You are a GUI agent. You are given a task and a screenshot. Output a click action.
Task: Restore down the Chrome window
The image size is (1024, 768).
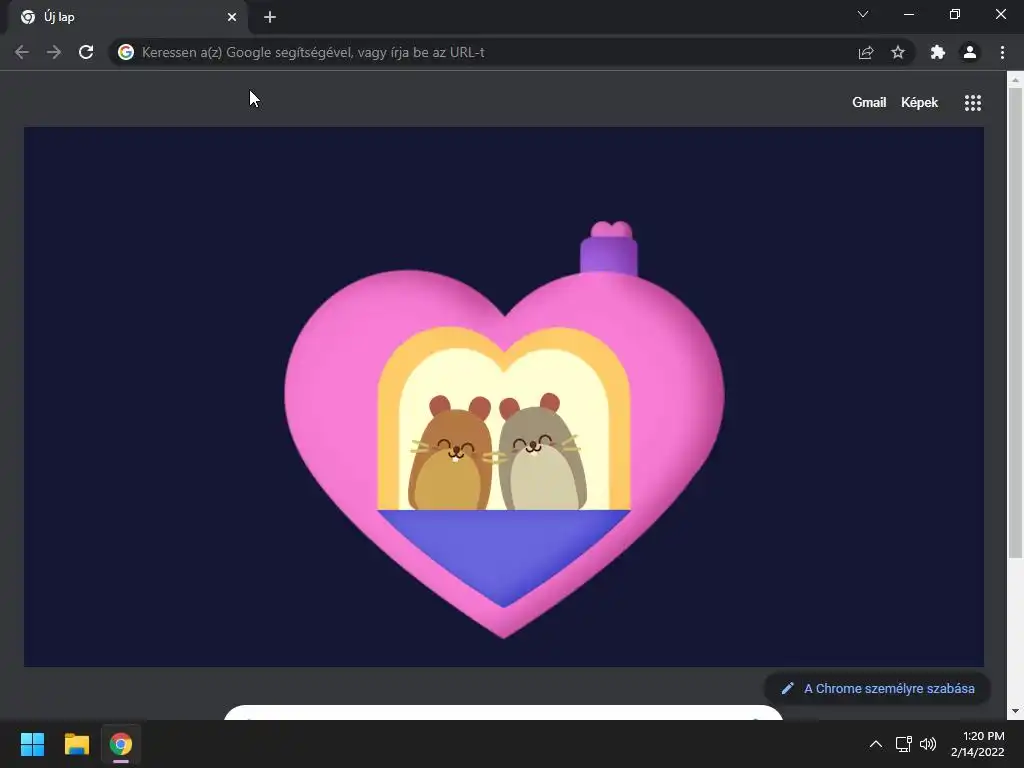coord(955,14)
